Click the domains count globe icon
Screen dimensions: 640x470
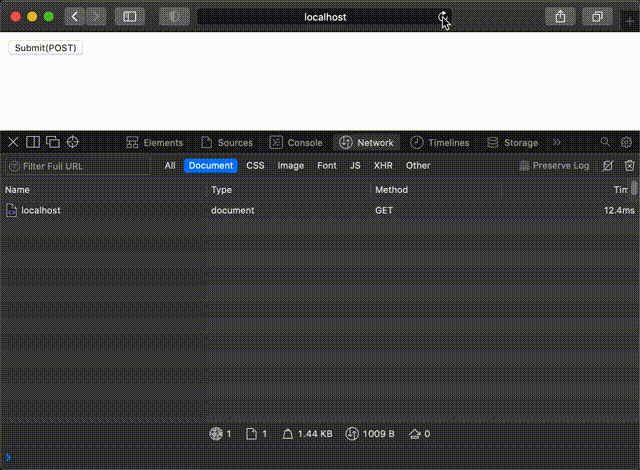tap(216, 434)
